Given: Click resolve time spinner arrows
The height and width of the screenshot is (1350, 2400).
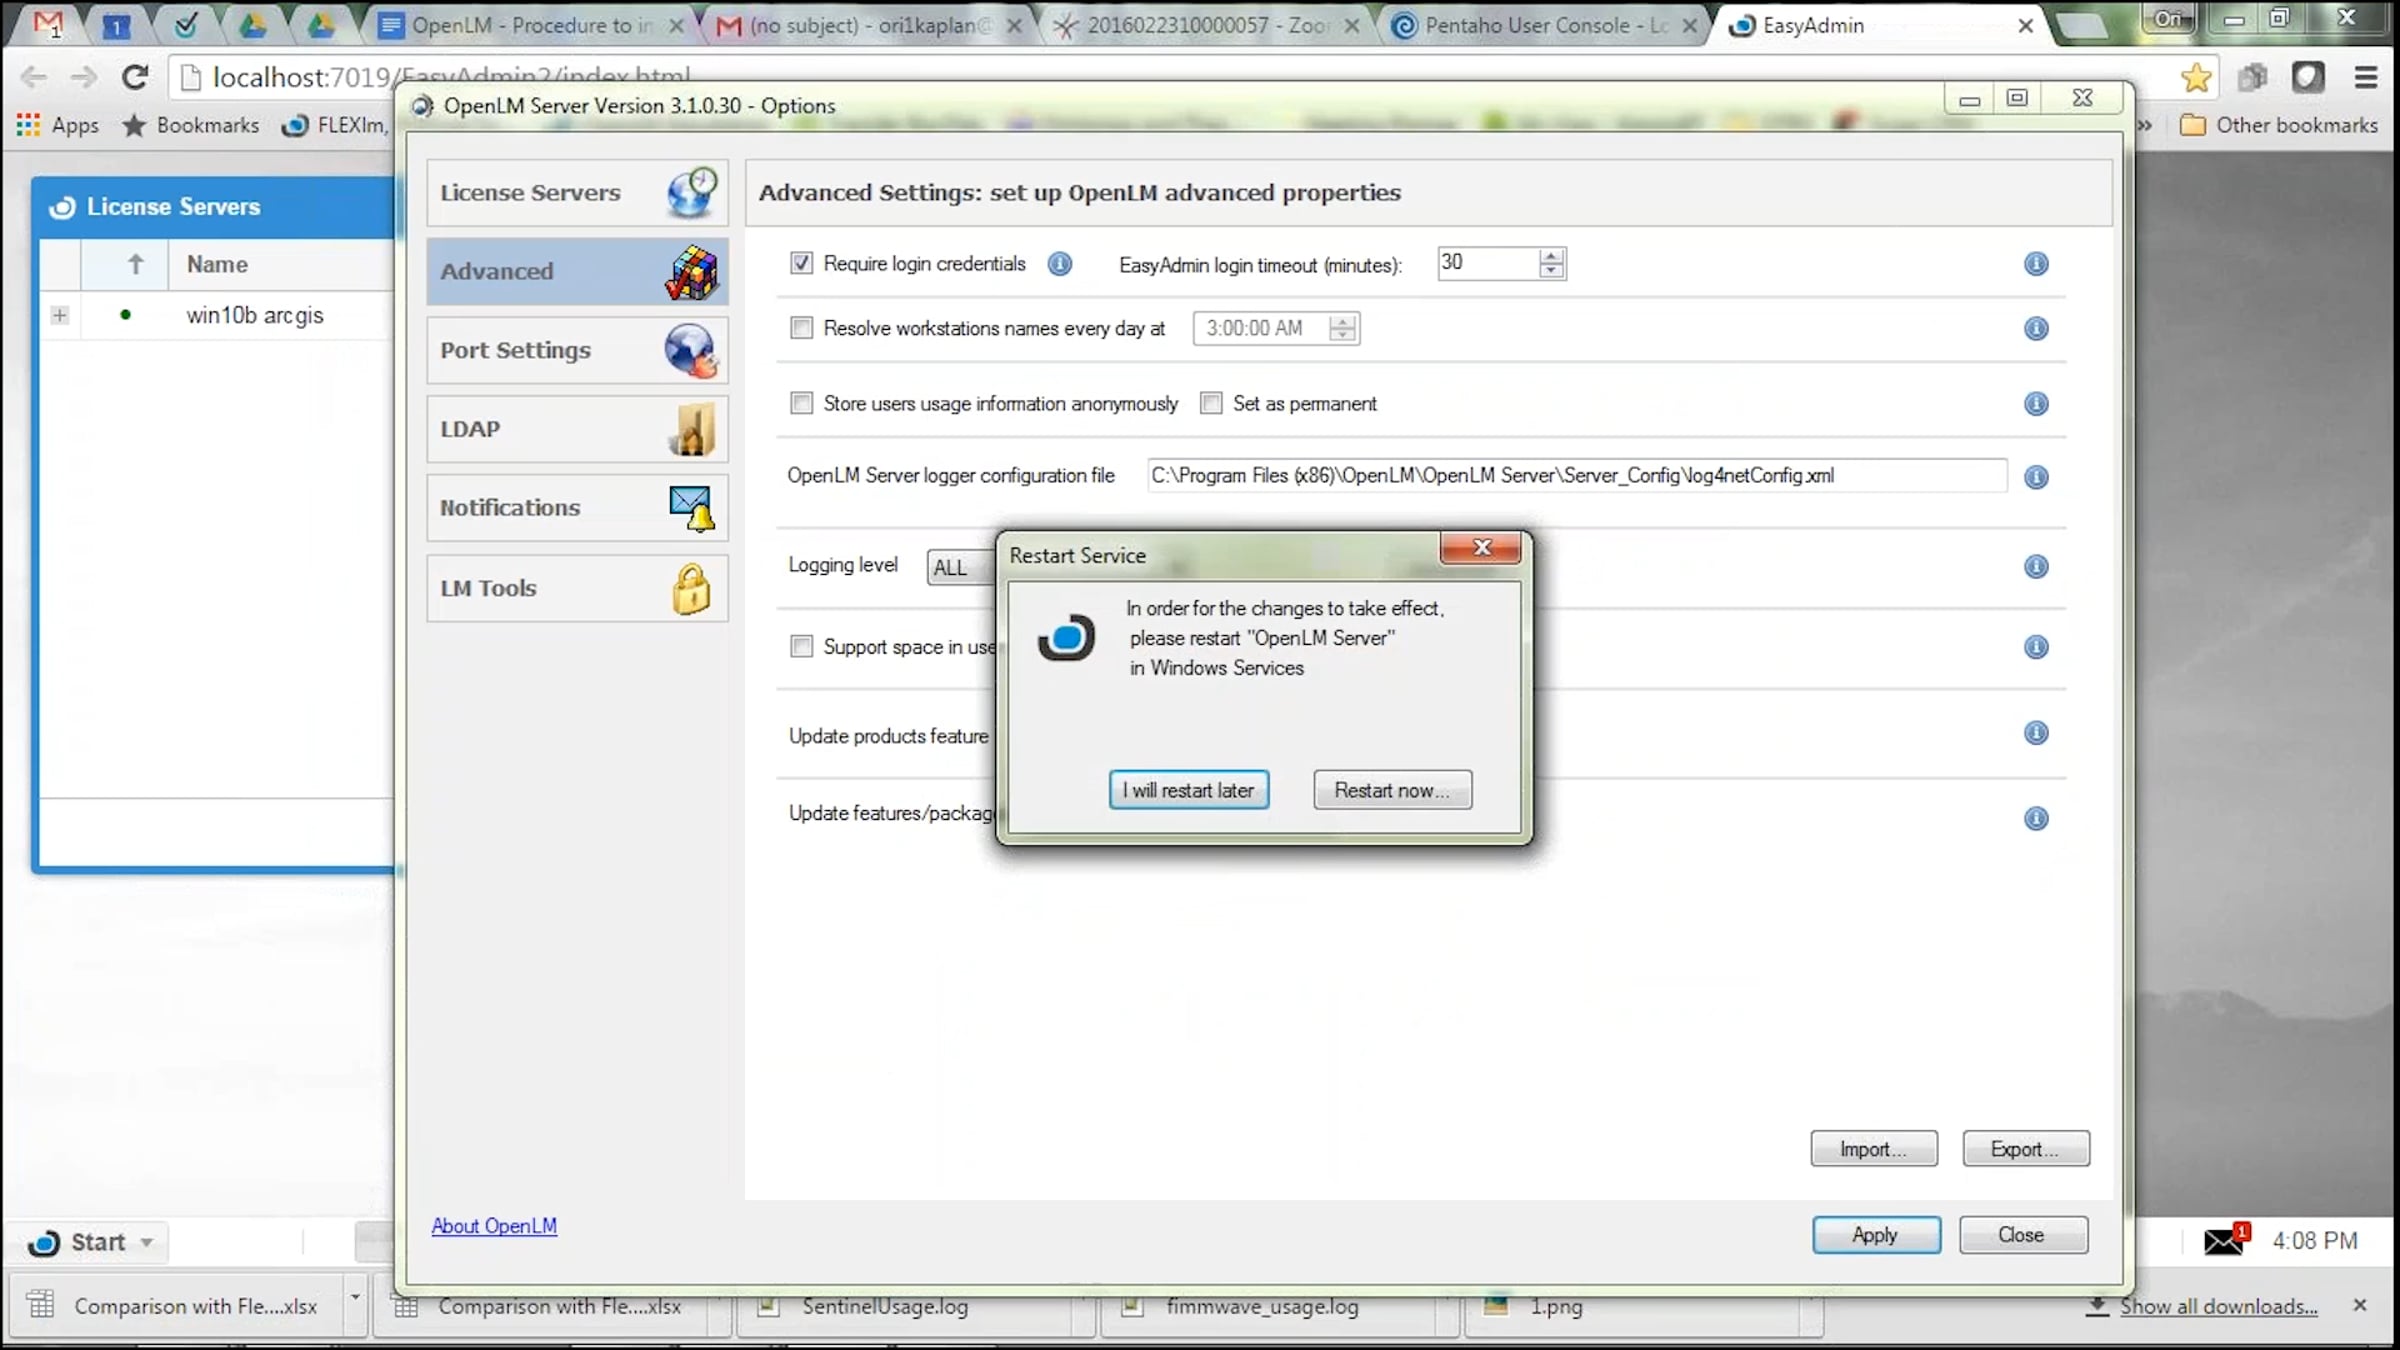Looking at the screenshot, I should point(1342,328).
